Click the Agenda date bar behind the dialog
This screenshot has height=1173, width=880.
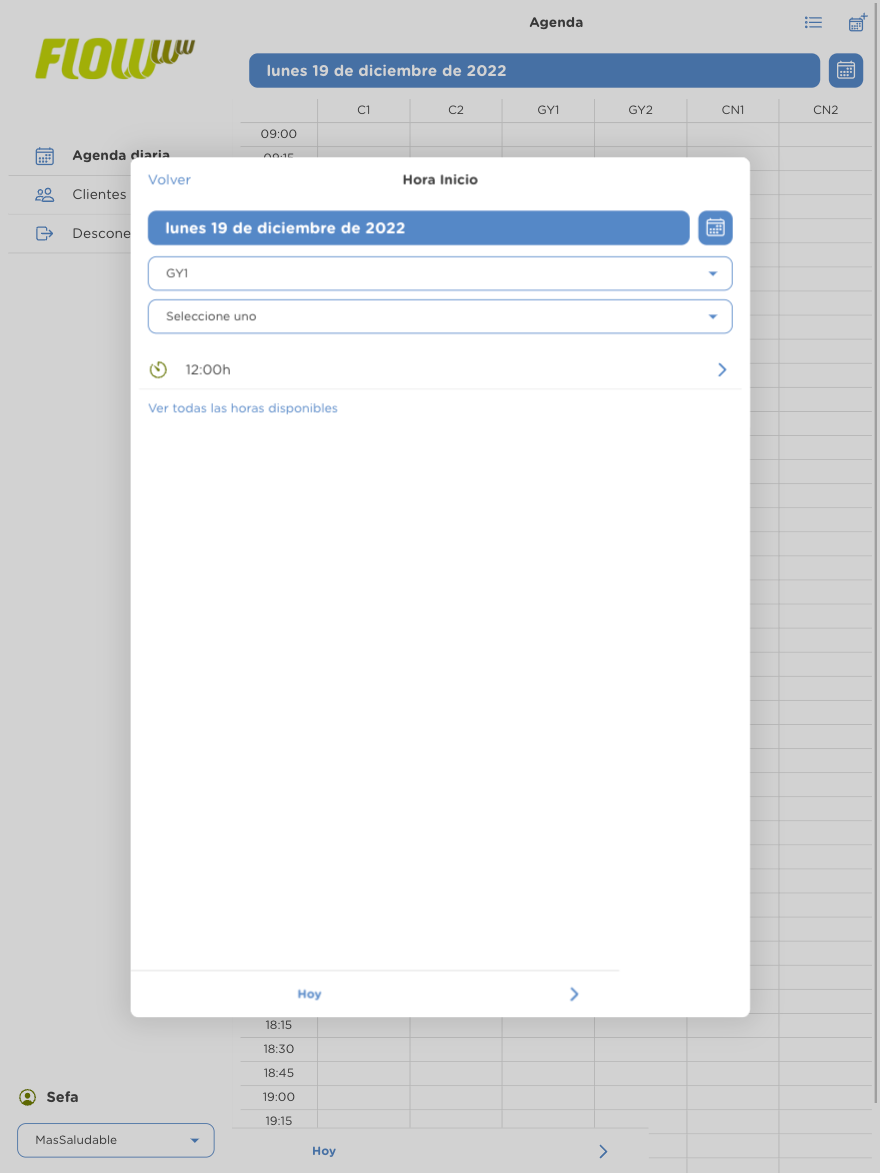(534, 70)
